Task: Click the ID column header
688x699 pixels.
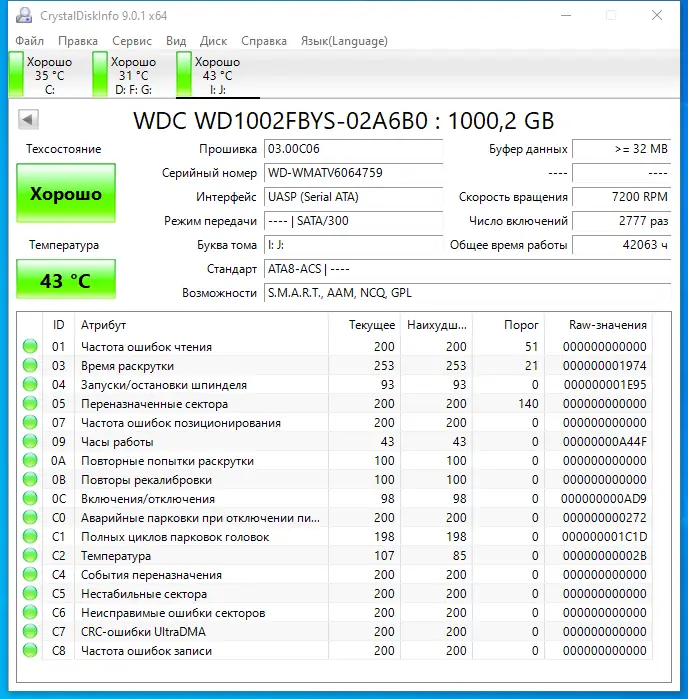Action: 58,325
